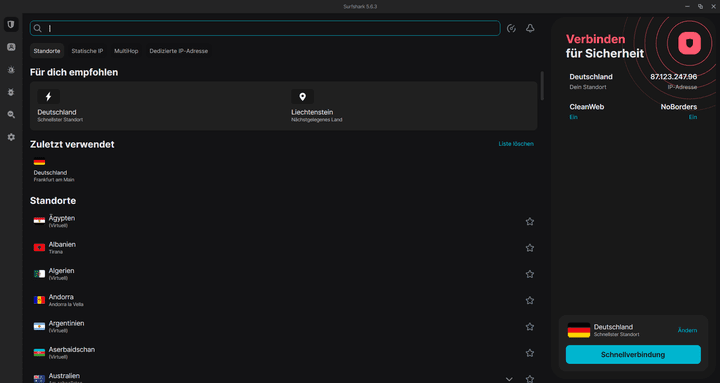Switch to Statische IP tab
Screen dimensions: 720x383
(x=87, y=51)
